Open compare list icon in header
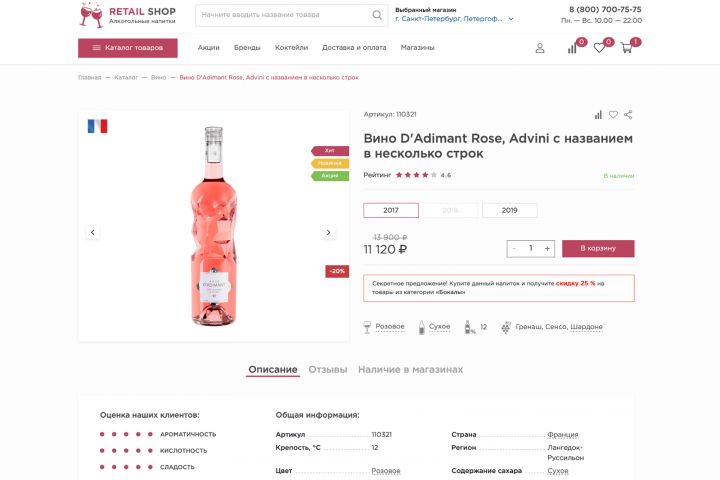 click(x=573, y=48)
